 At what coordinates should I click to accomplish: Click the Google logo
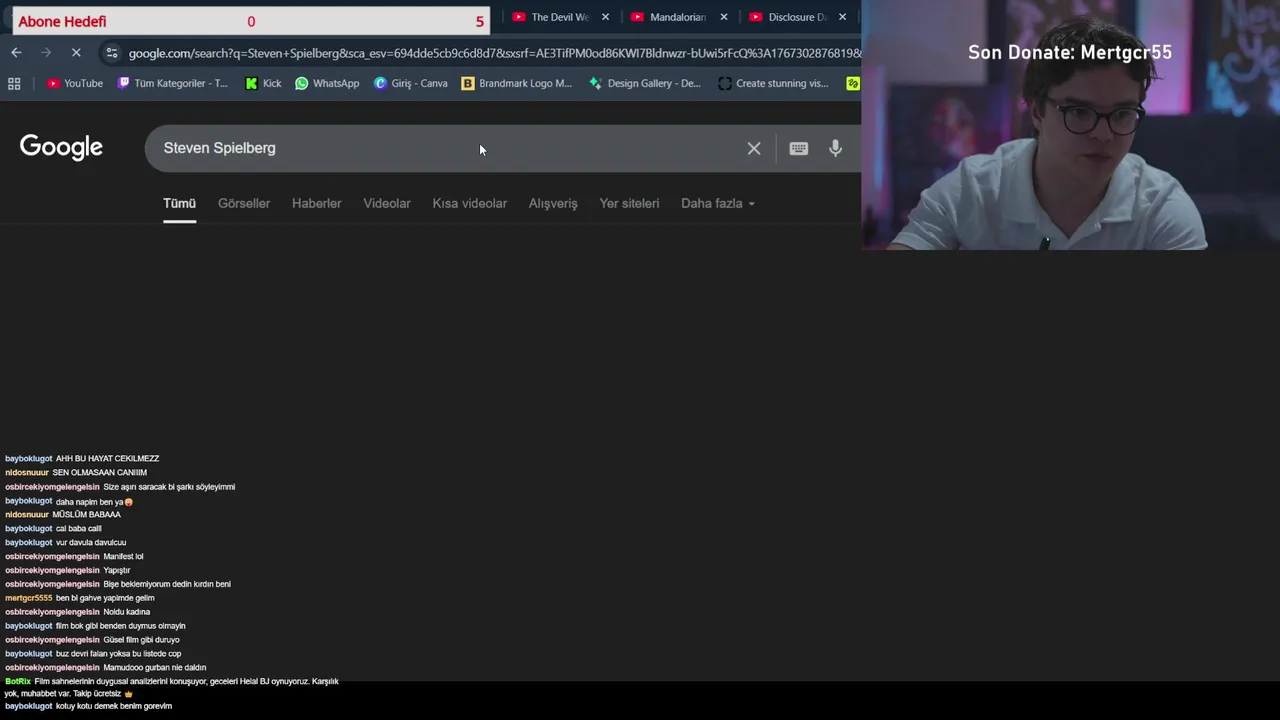[x=61, y=148]
